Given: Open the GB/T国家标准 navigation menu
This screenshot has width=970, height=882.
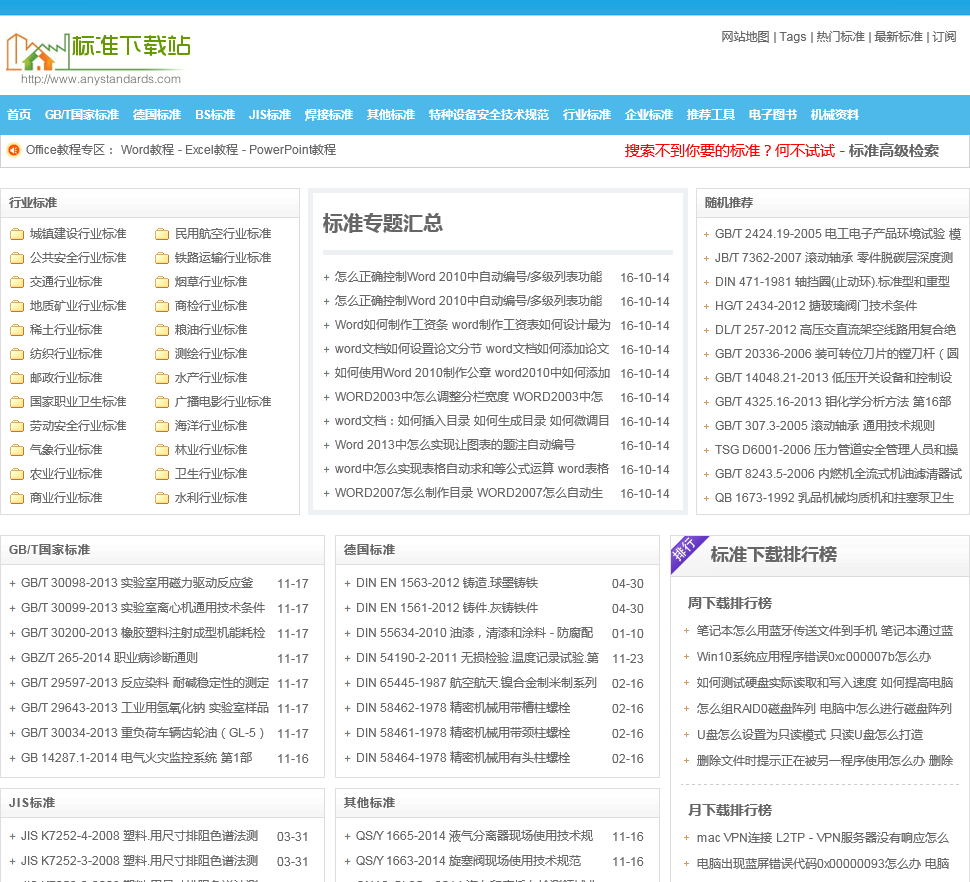Looking at the screenshot, I should point(81,115).
